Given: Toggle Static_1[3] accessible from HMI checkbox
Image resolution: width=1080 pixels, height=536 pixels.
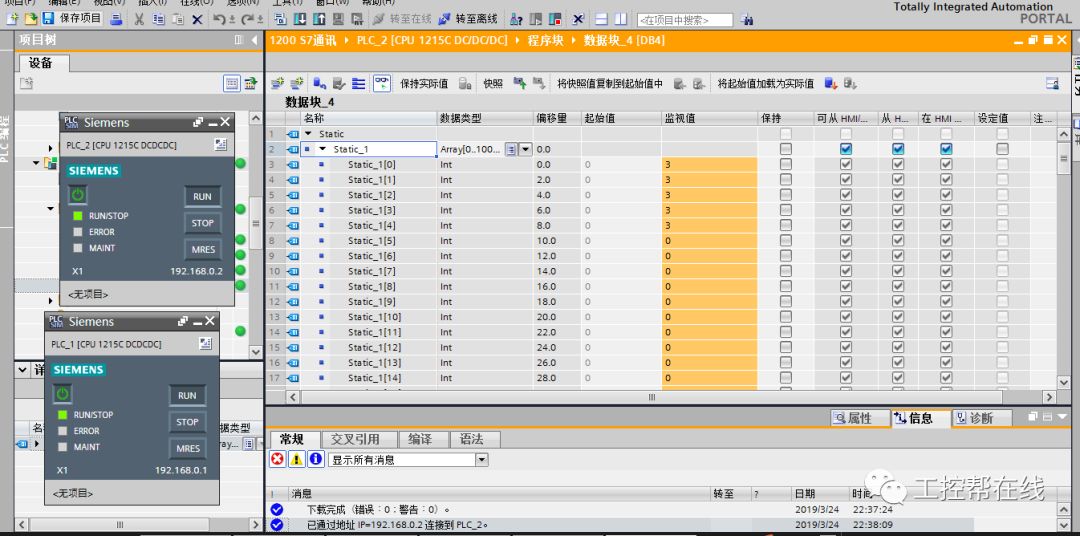Looking at the screenshot, I should (x=846, y=210).
